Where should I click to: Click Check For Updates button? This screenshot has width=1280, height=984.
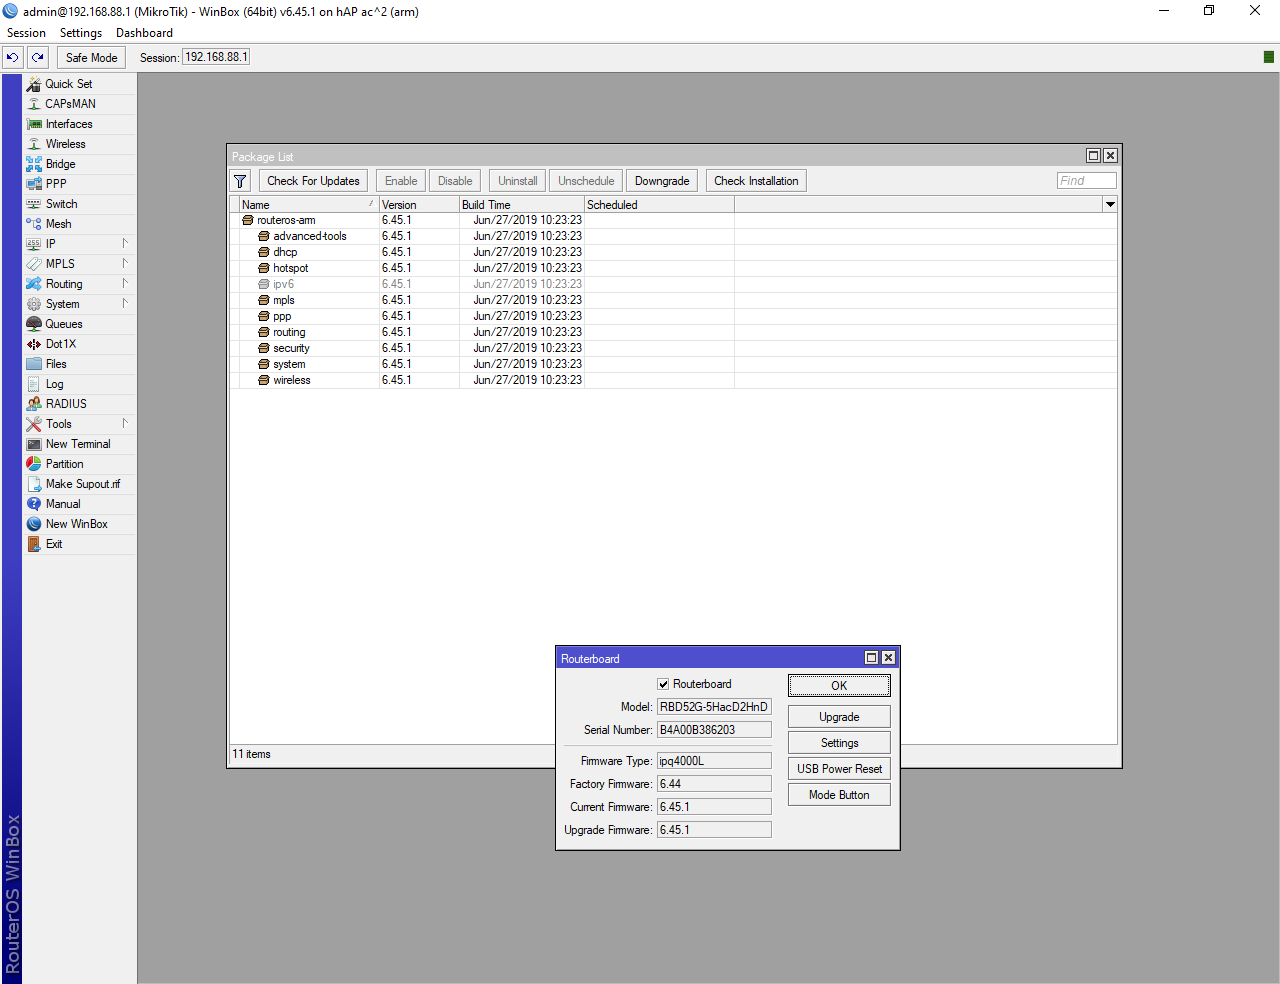coord(313,181)
